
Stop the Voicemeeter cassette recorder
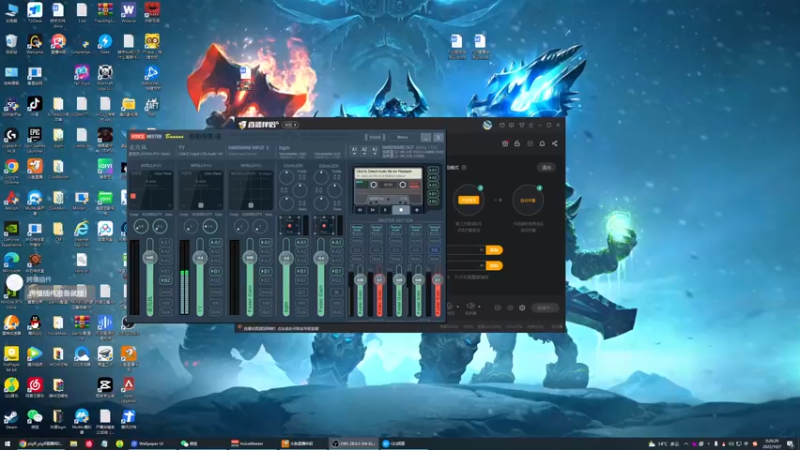click(x=401, y=210)
